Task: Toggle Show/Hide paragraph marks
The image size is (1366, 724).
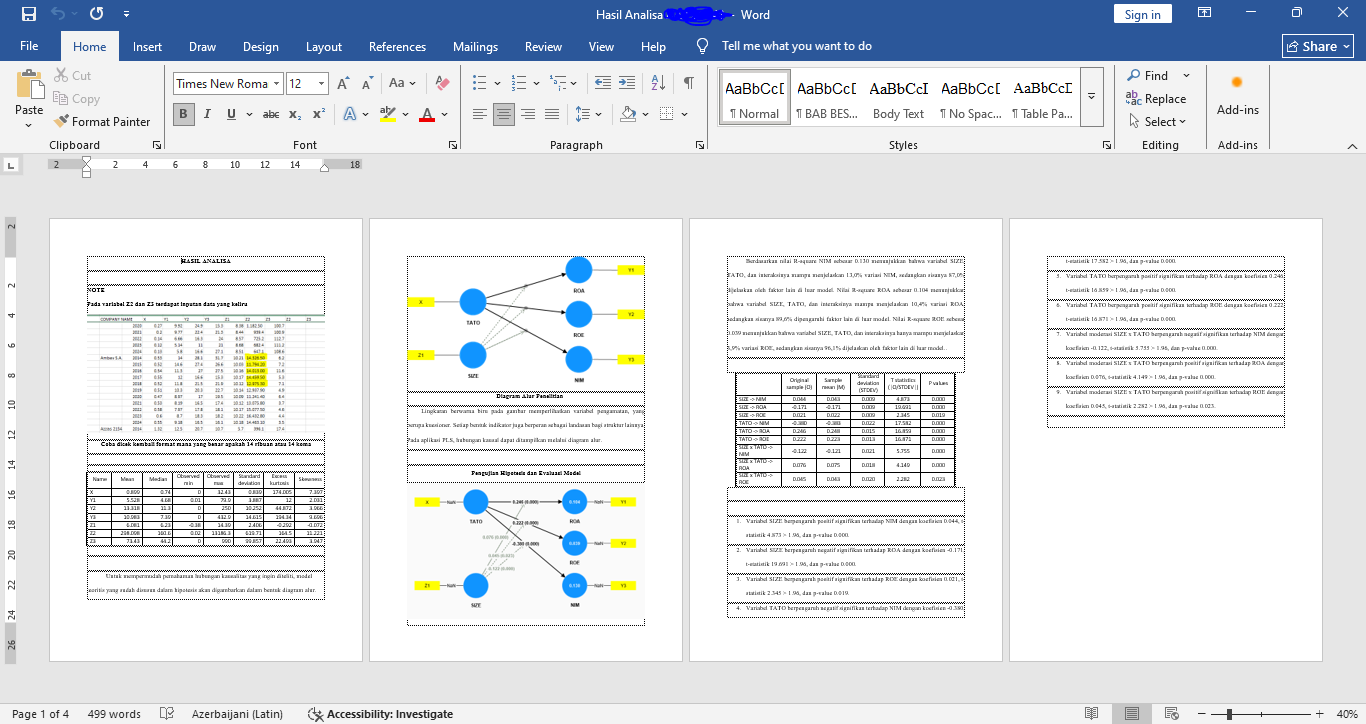Action: [x=688, y=84]
